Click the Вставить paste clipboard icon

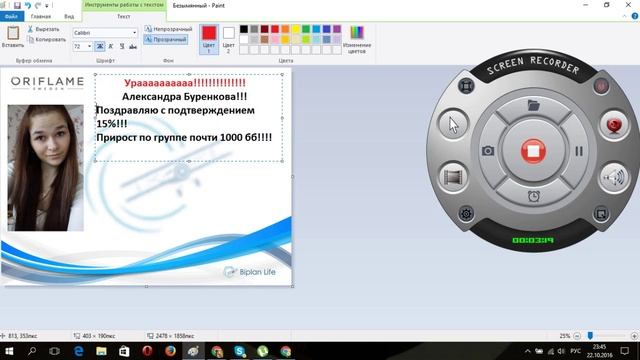tap(13, 33)
